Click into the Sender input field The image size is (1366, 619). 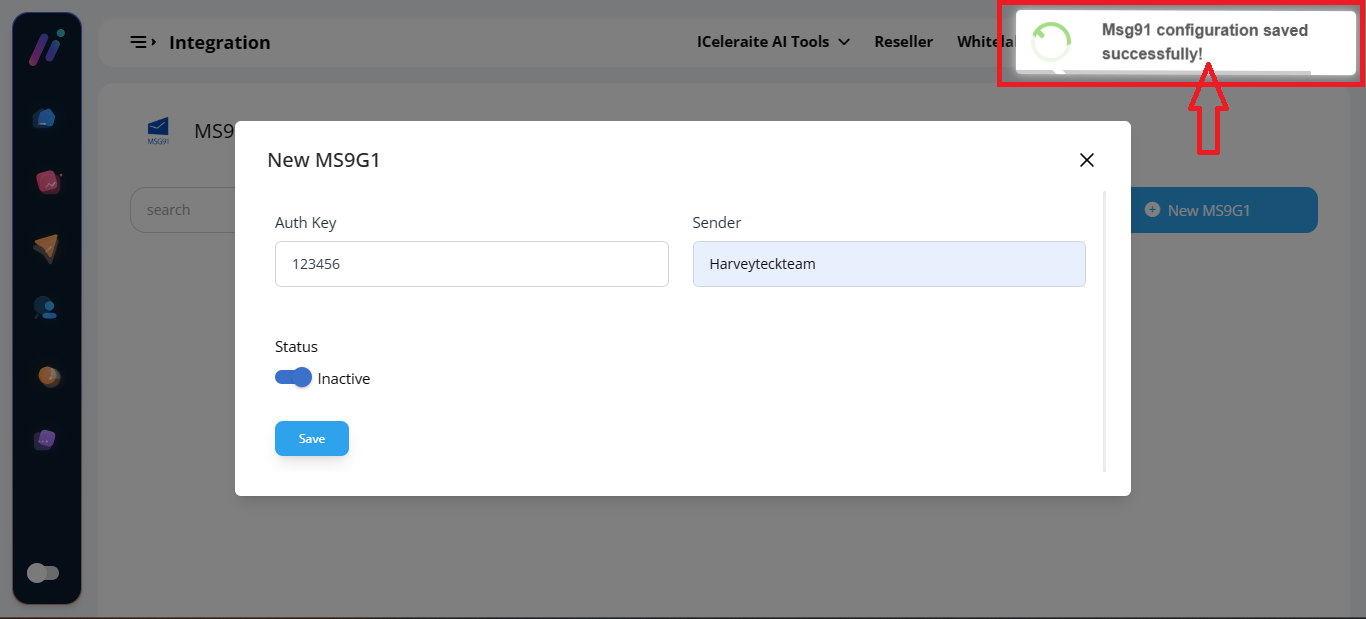point(888,264)
